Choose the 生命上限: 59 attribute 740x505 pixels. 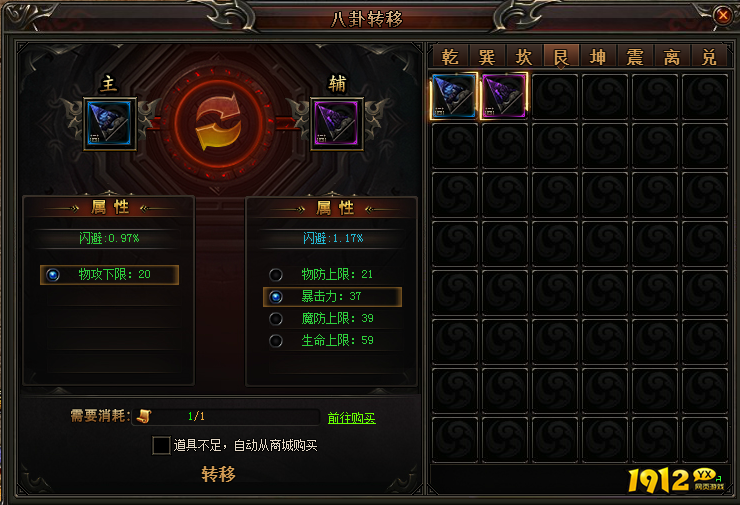[276, 340]
